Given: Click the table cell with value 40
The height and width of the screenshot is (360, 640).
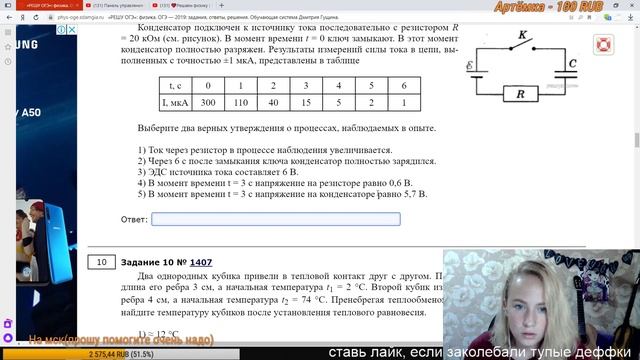Looking at the screenshot, I should coord(273,103).
